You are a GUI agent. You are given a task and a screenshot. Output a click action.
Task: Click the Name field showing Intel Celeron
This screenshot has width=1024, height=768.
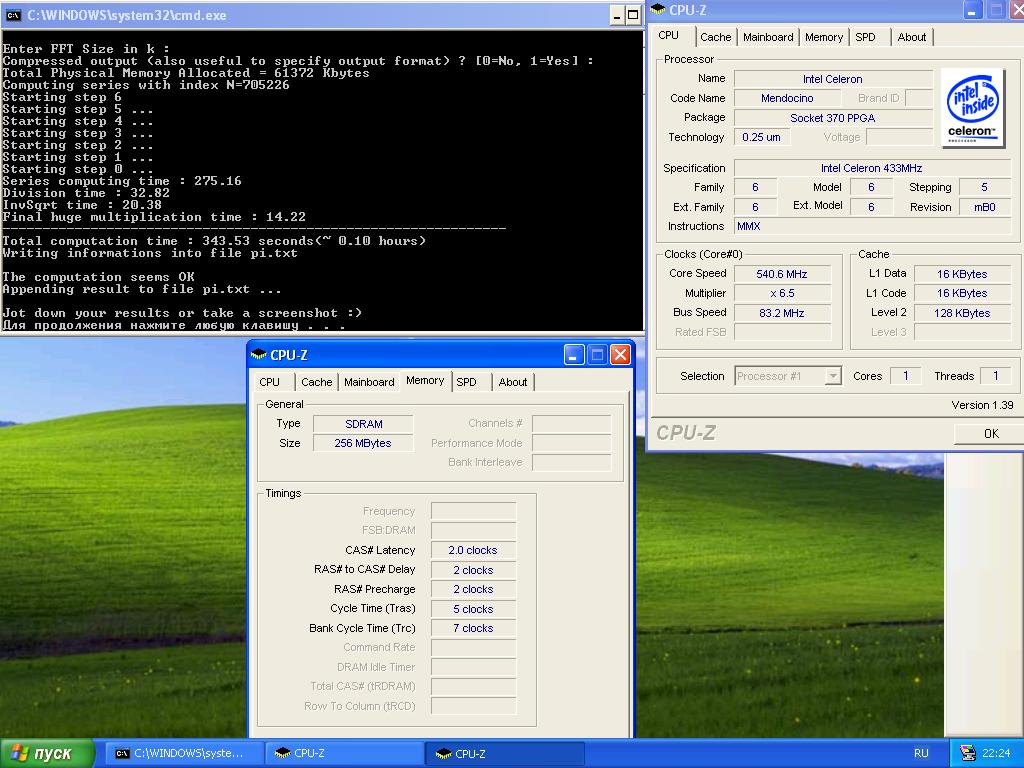point(833,79)
